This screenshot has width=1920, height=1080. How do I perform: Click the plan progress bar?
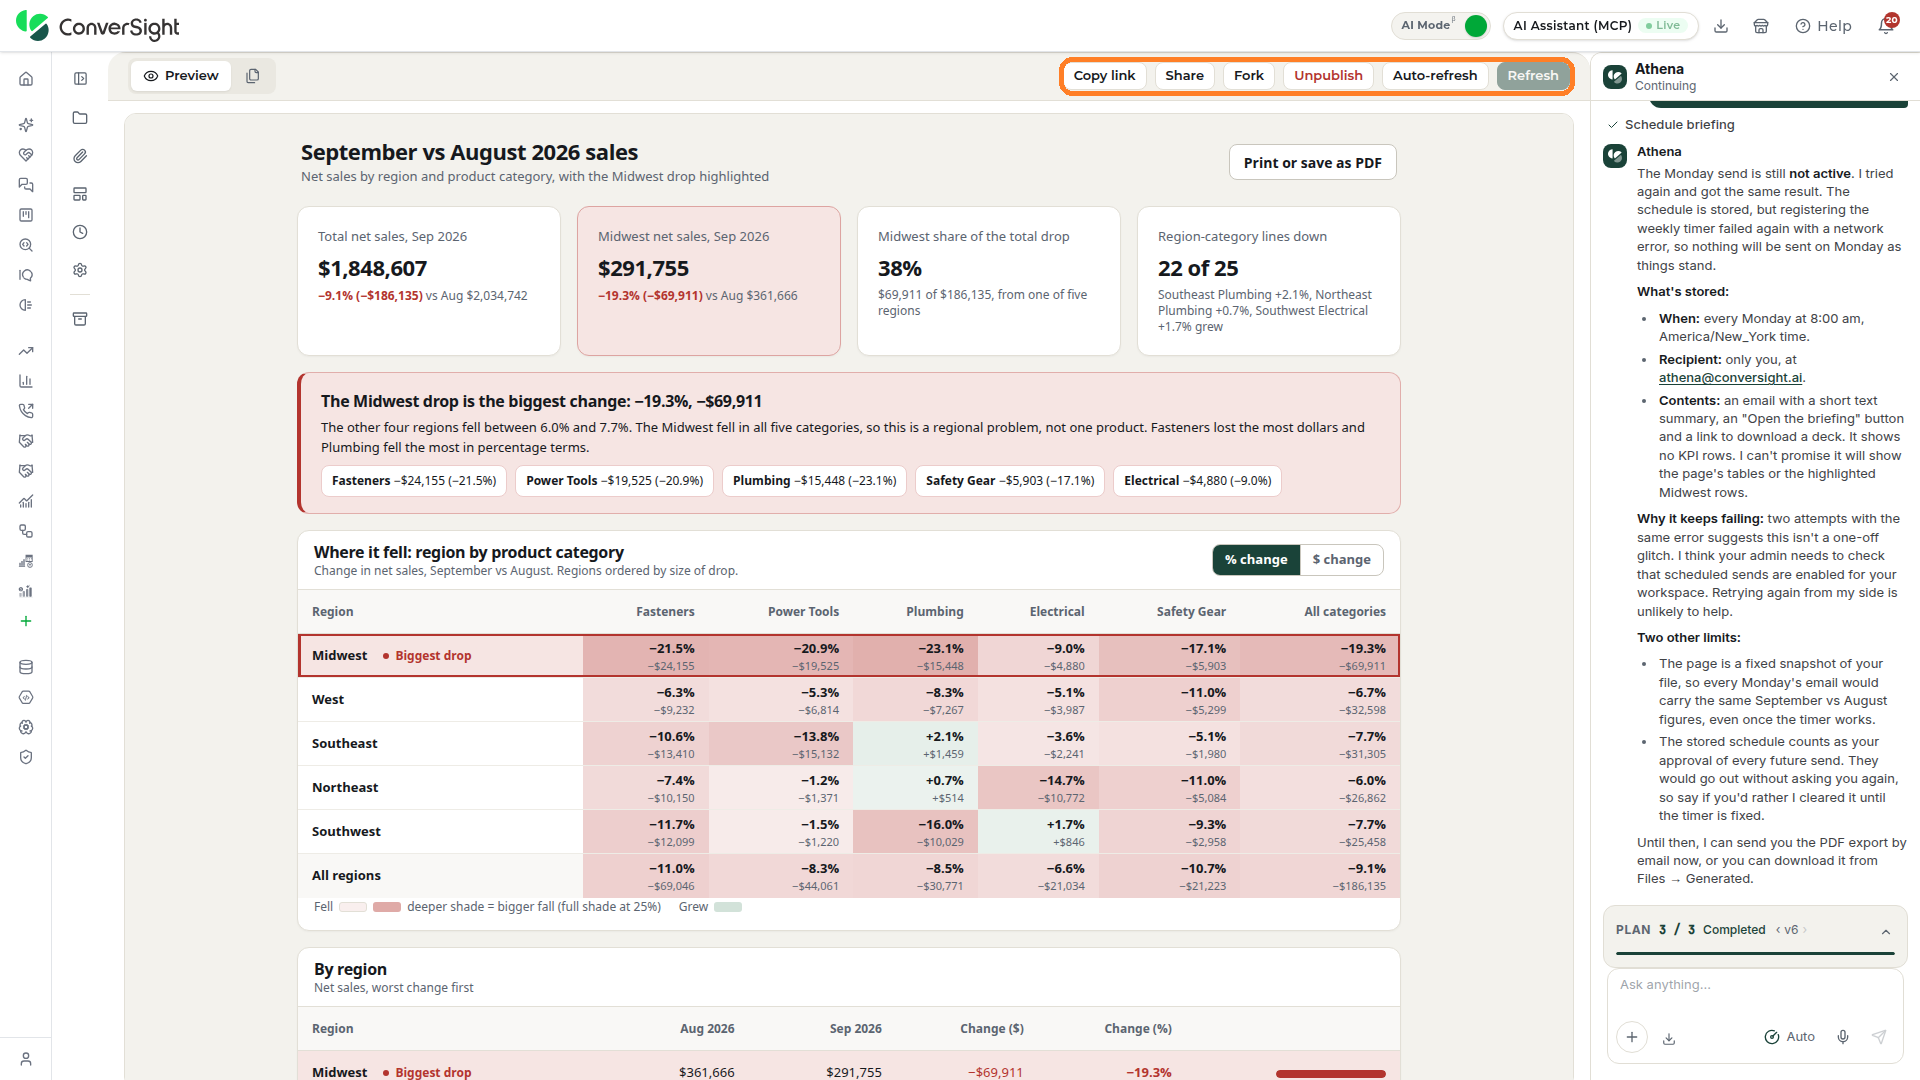(x=1754, y=954)
